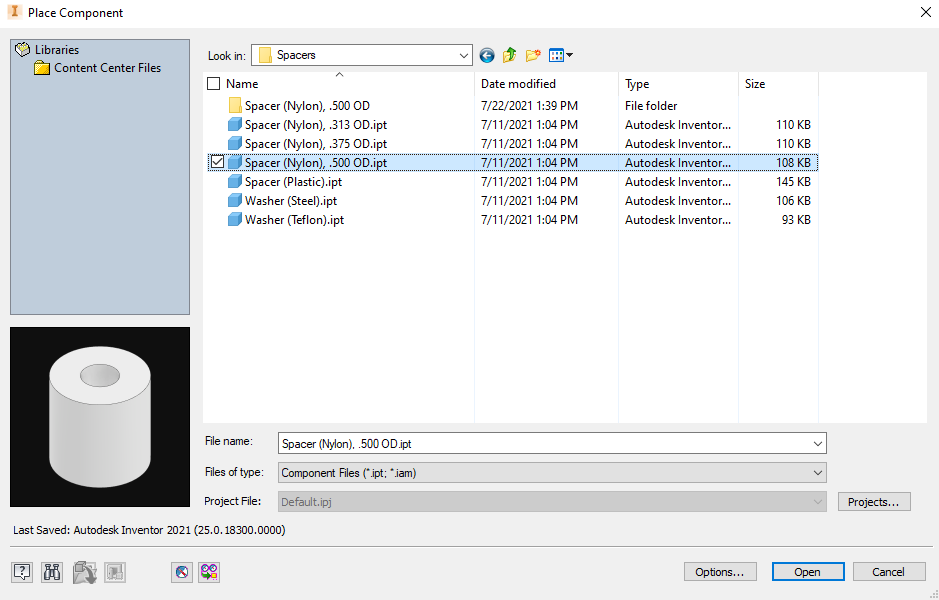The image size is (939, 600).
Task: Open the view options dropdown arrow
Action: pyautogui.click(x=570, y=55)
